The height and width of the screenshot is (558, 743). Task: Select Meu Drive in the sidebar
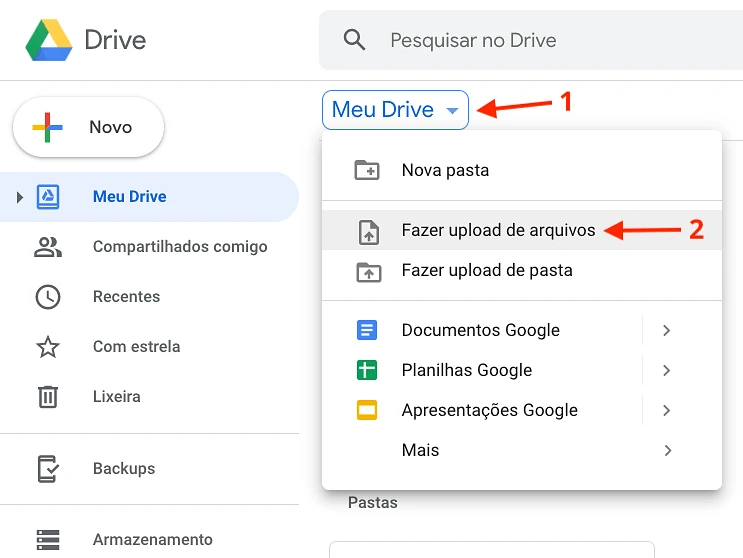tap(149, 197)
